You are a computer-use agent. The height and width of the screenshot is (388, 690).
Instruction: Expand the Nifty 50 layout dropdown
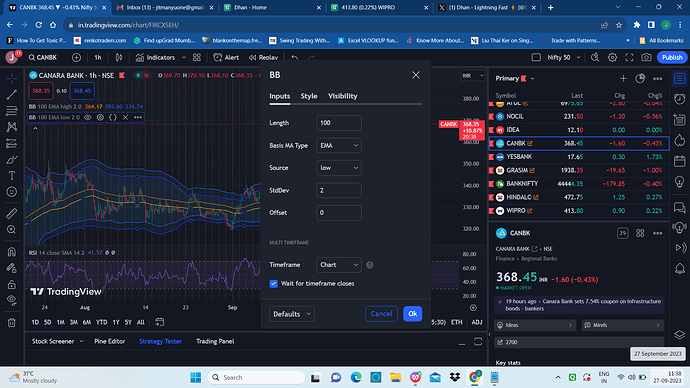pos(578,57)
